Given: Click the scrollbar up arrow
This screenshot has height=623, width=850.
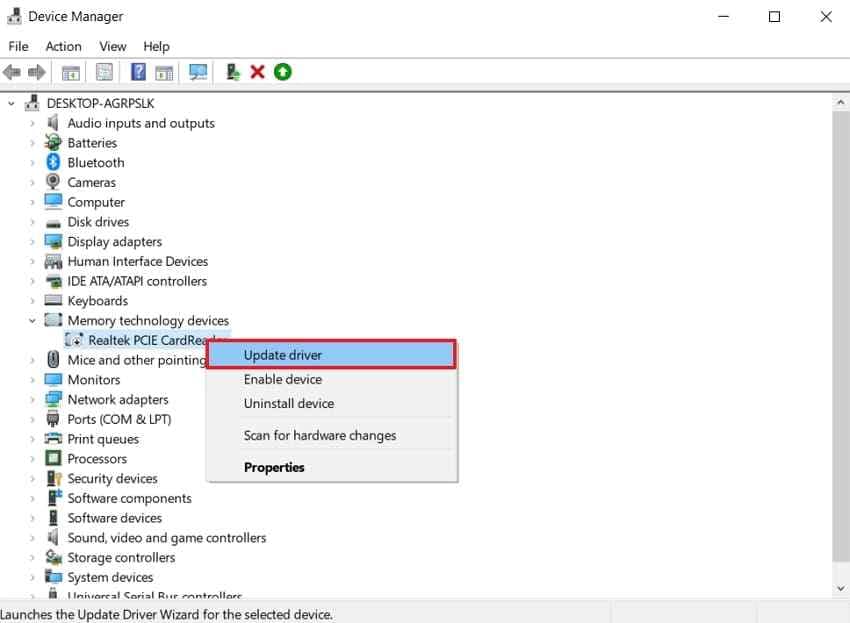Looking at the screenshot, I should click(x=841, y=102).
